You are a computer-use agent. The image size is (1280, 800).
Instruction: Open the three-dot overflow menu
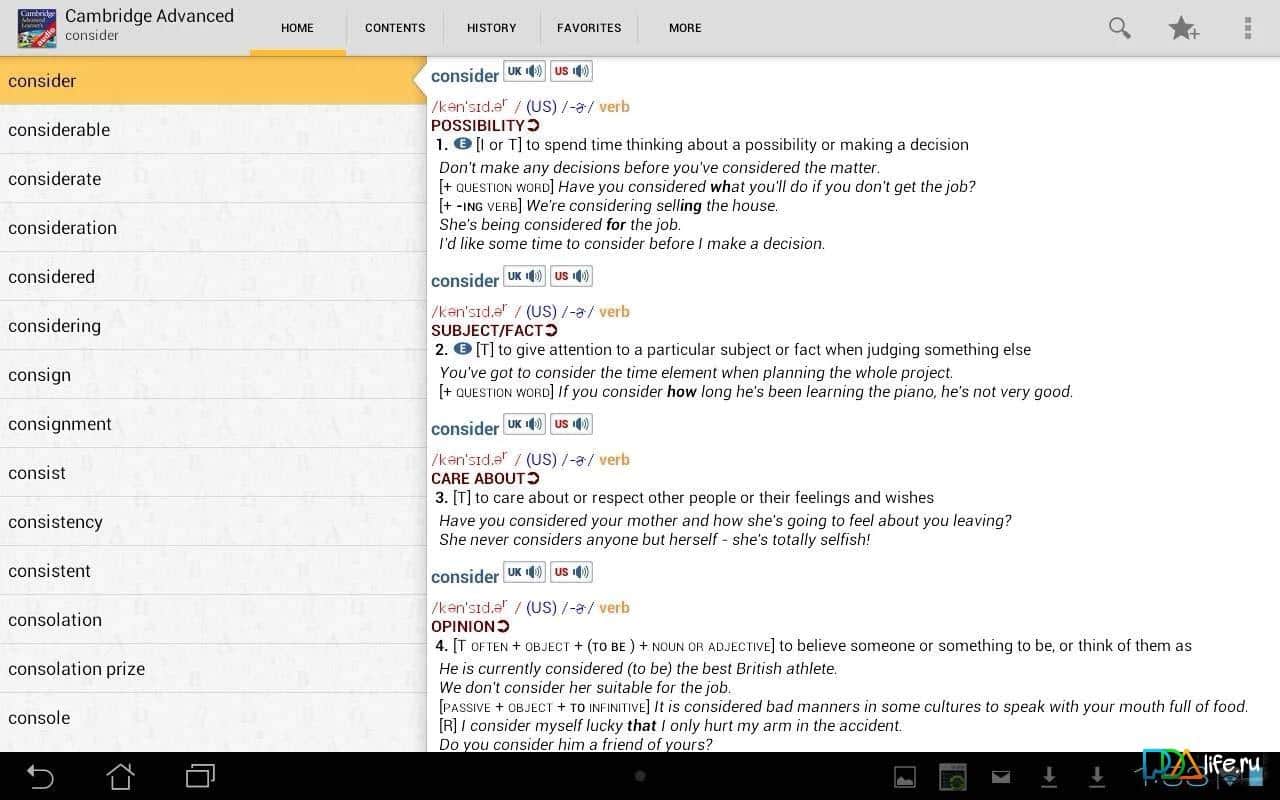[1247, 28]
